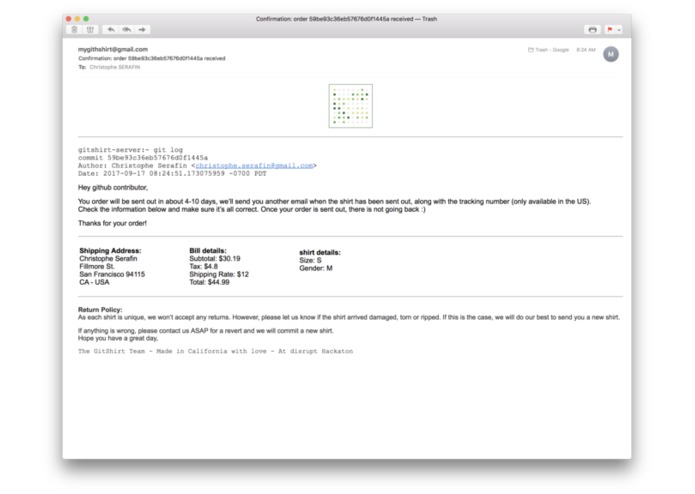Print the email with printer icon

(x=592, y=30)
